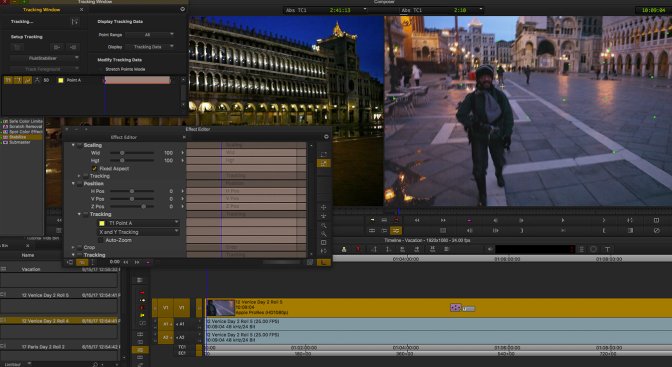Click the step forward one frame button in Composer
This screenshot has height=367, width=672.
[x=521, y=220]
